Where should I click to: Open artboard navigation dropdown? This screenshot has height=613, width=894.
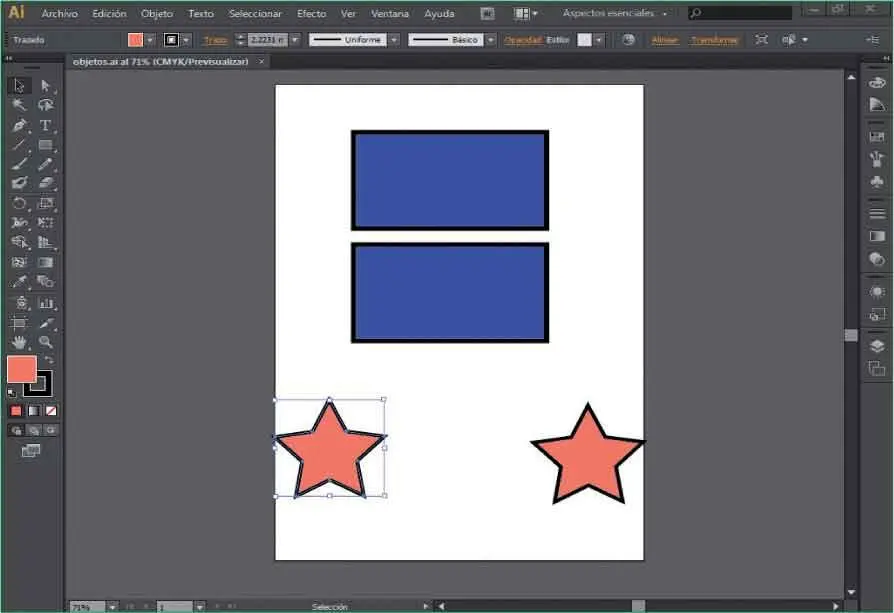coord(199,607)
